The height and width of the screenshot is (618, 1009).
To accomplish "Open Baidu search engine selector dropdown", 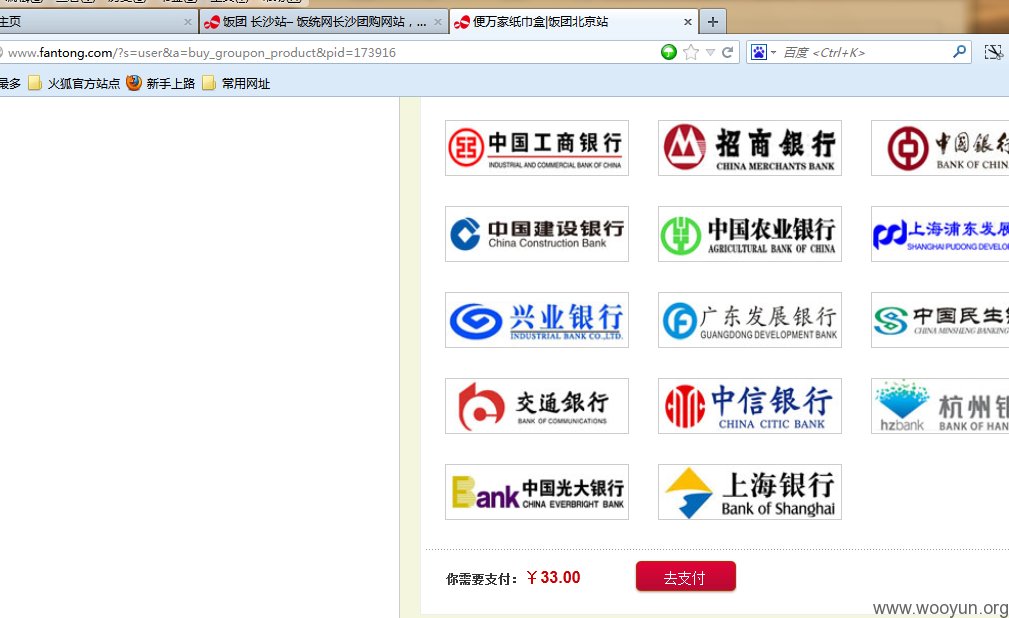I will (764, 52).
